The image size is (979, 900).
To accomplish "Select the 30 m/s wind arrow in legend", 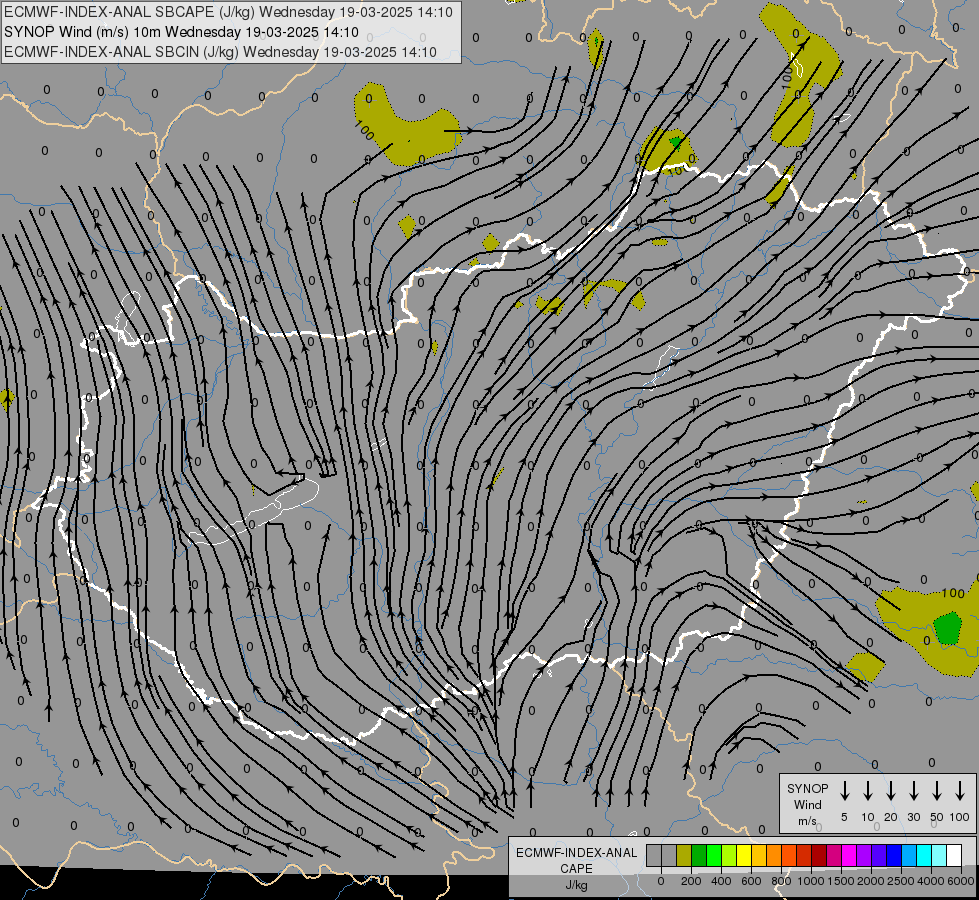I will click(x=913, y=791).
